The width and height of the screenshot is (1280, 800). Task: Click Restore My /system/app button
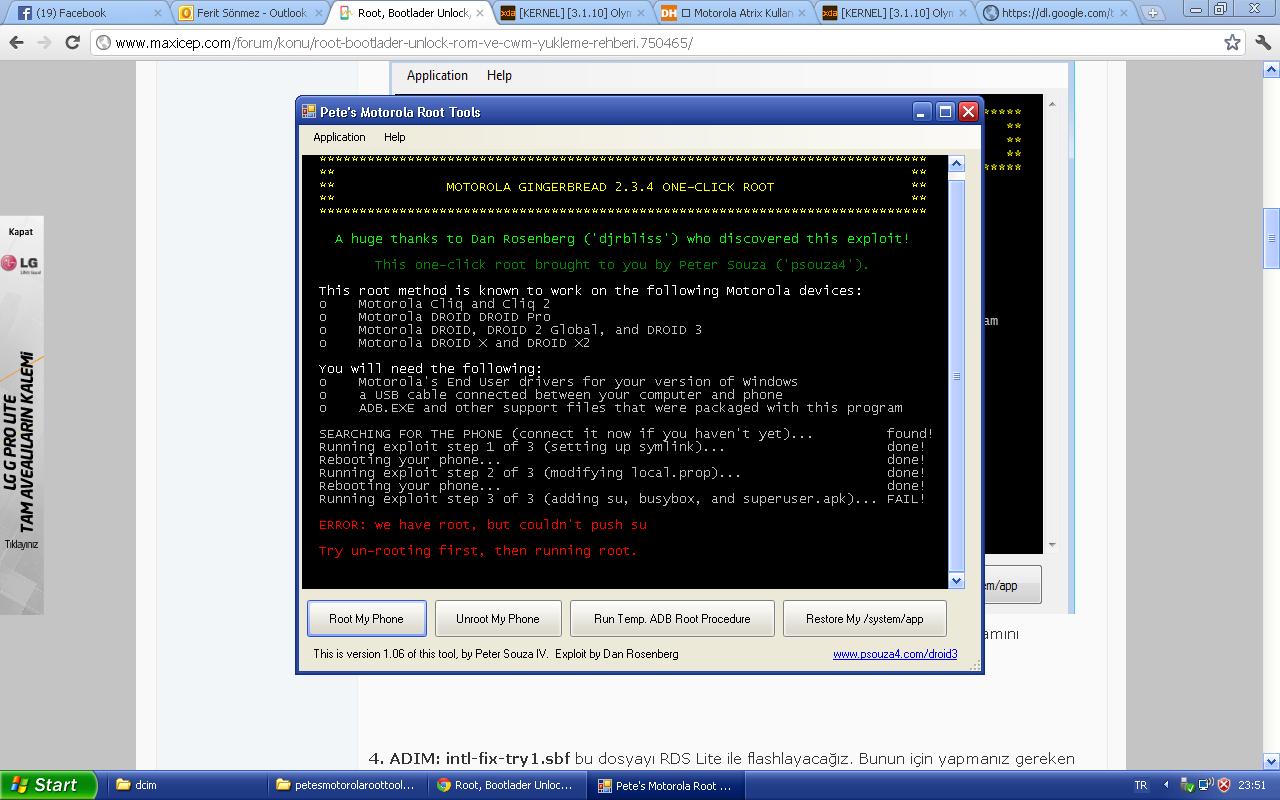coord(865,618)
